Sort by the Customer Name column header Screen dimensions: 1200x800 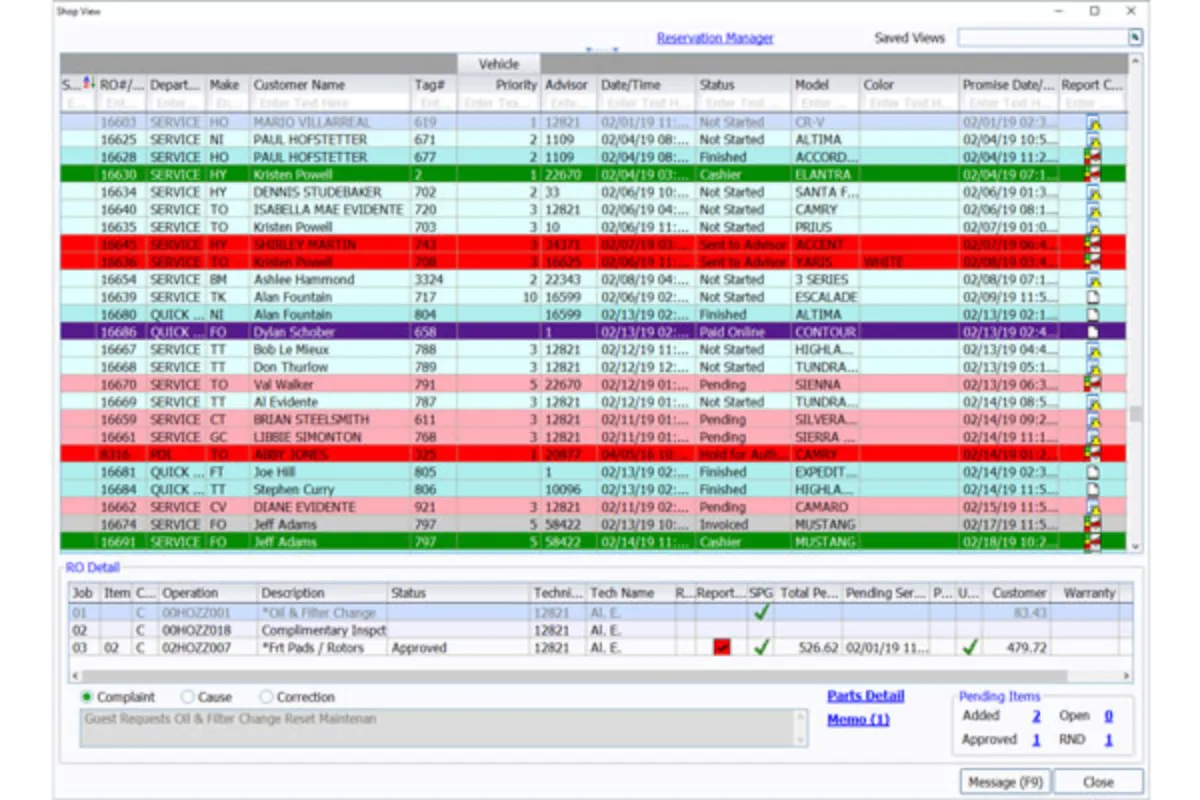pyautogui.click(x=300, y=85)
